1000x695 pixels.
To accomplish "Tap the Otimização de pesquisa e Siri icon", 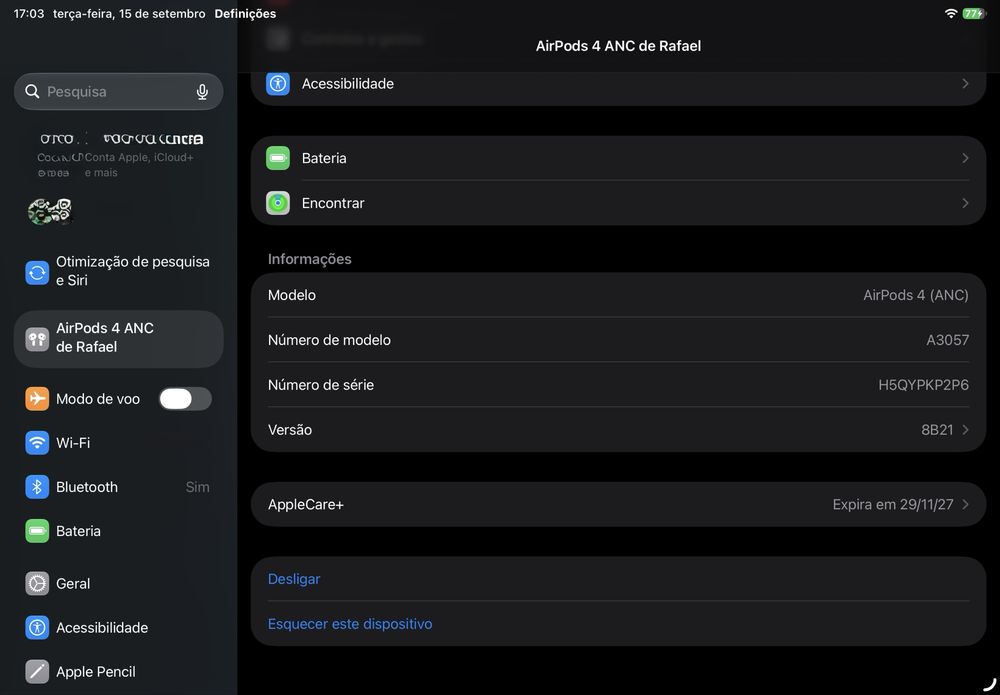I will point(37,272).
